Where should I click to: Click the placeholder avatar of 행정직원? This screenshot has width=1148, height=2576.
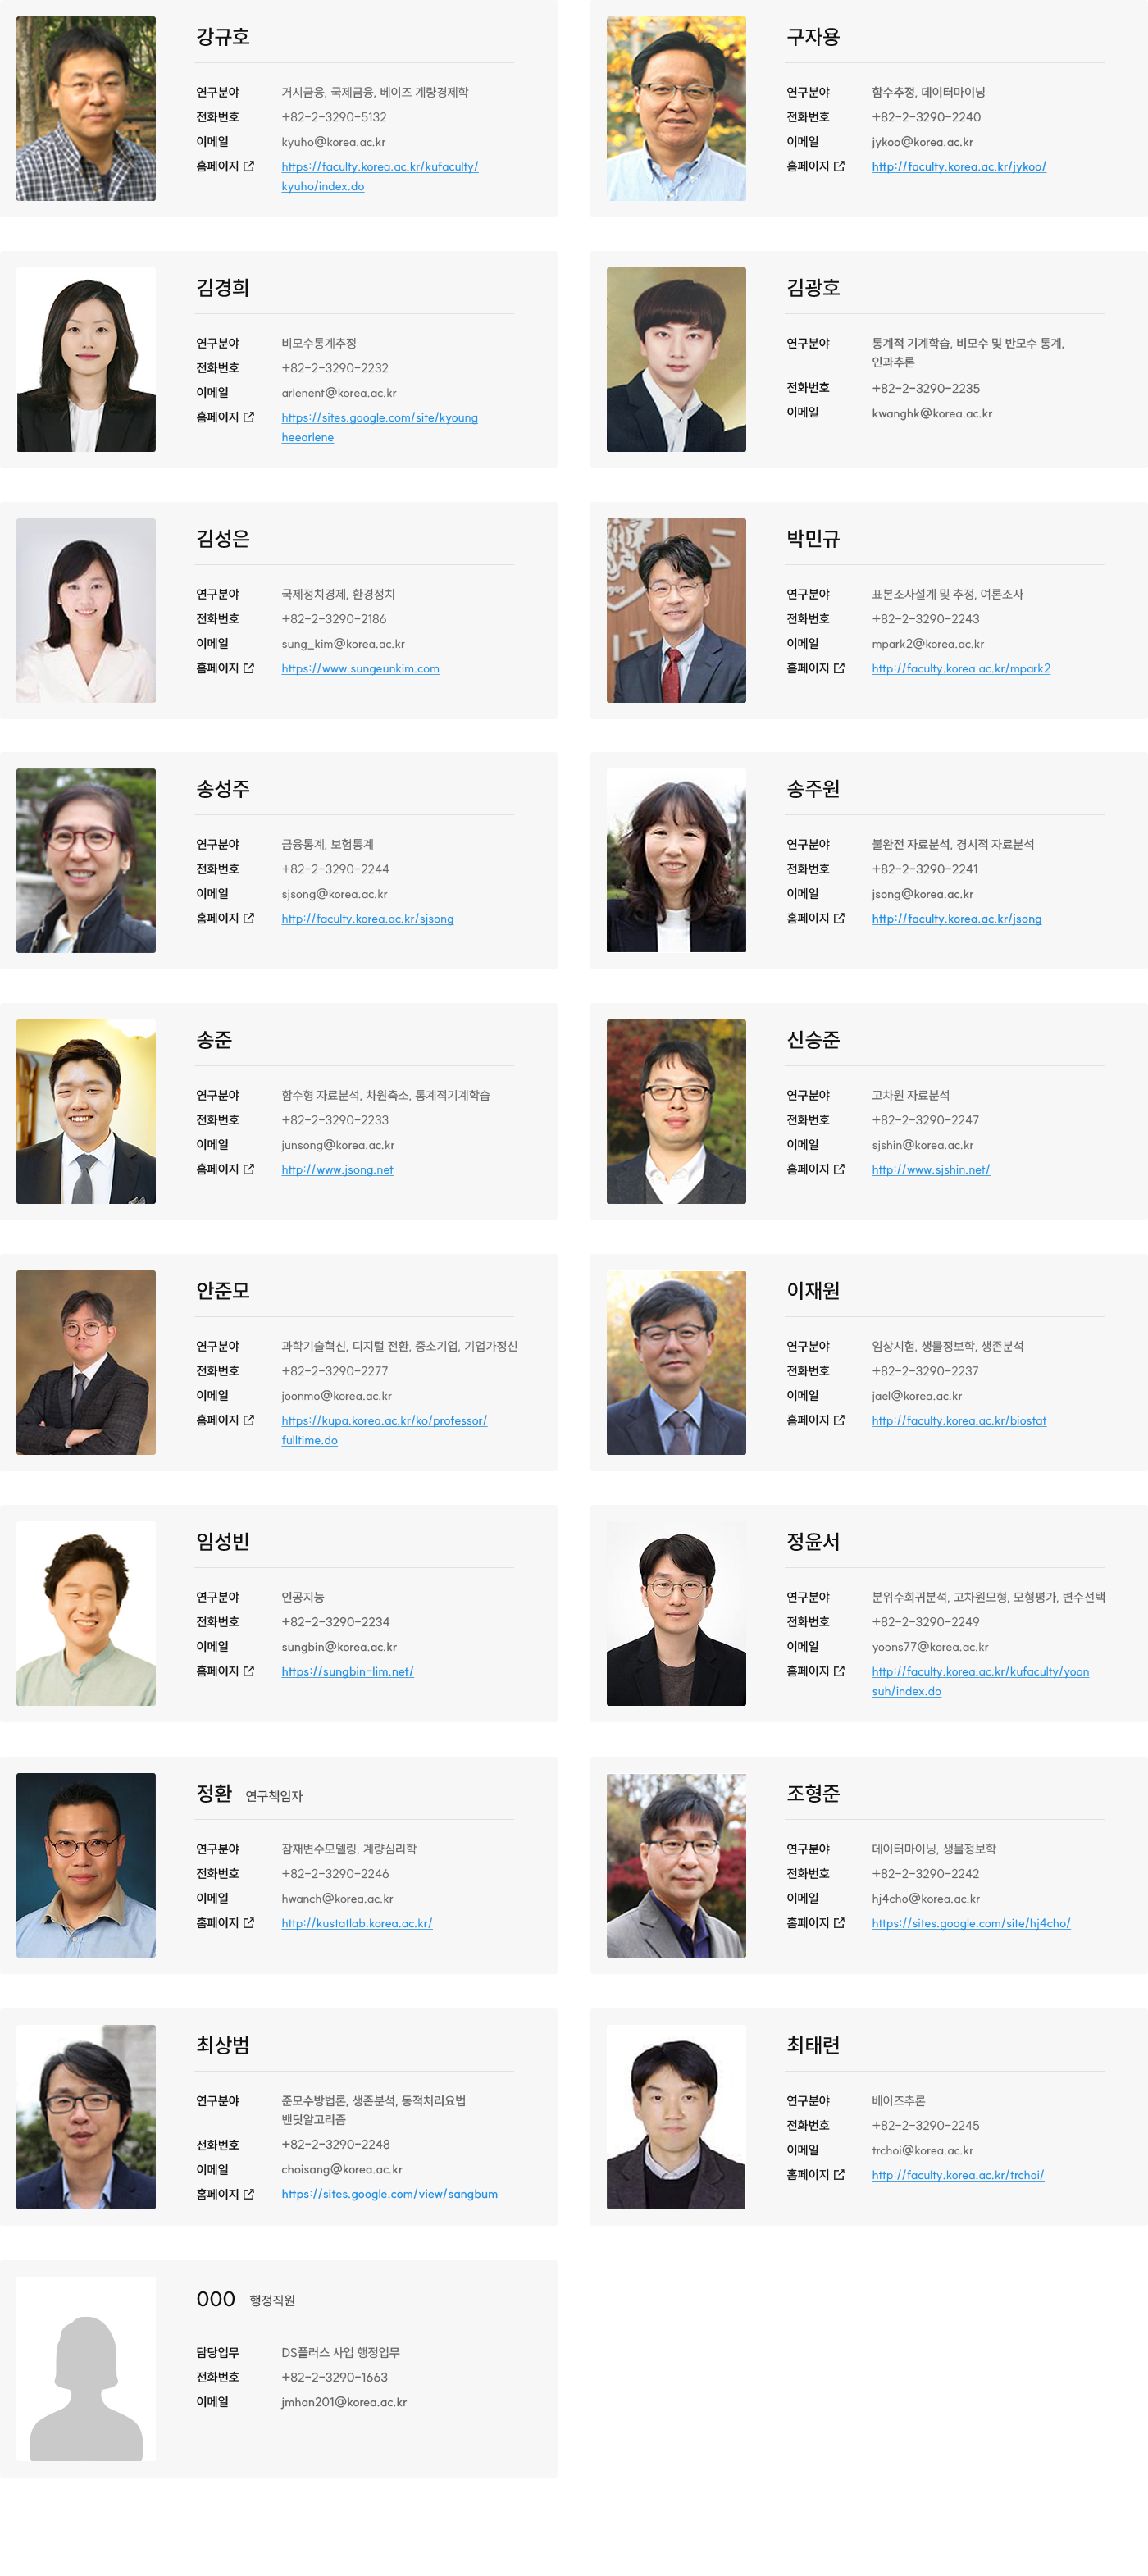pyautogui.click(x=86, y=2369)
